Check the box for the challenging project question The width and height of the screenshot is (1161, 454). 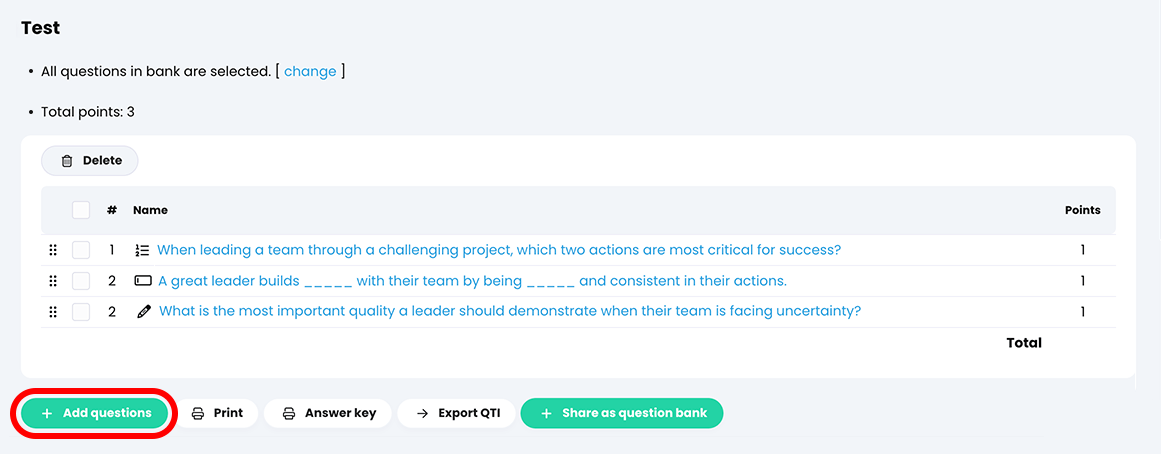tap(81, 250)
